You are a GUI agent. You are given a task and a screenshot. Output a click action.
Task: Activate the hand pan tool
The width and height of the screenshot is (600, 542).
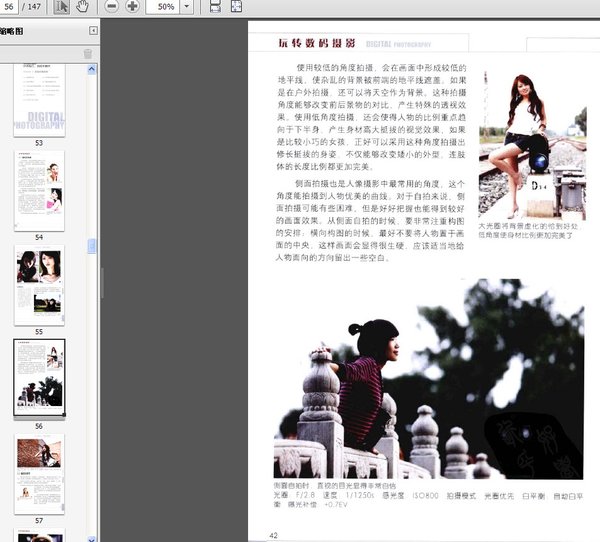coord(83,6)
